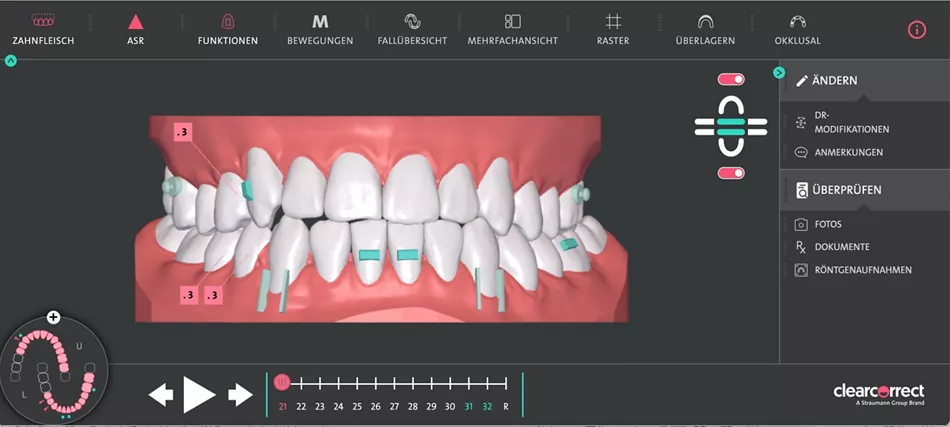
Task: Open the Fallübersicht case overview
Action: point(412,22)
